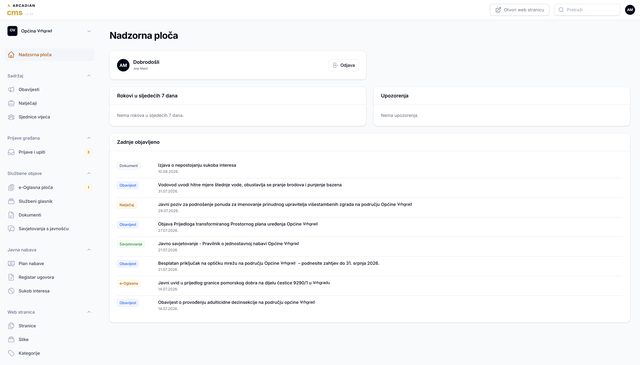Click the Natječaji briefcase icon
640x365 pixels.
point(11,103)
